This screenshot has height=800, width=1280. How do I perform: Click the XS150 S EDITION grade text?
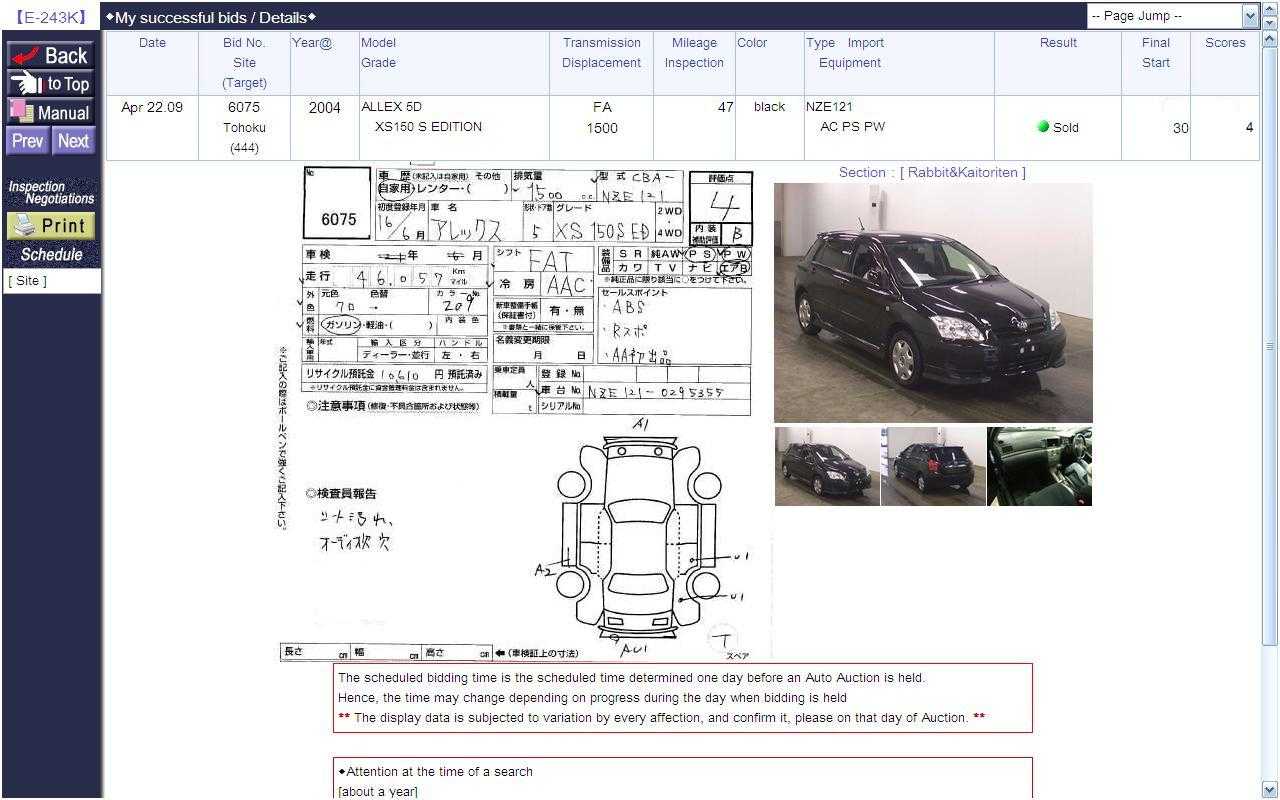click(428, 127)
